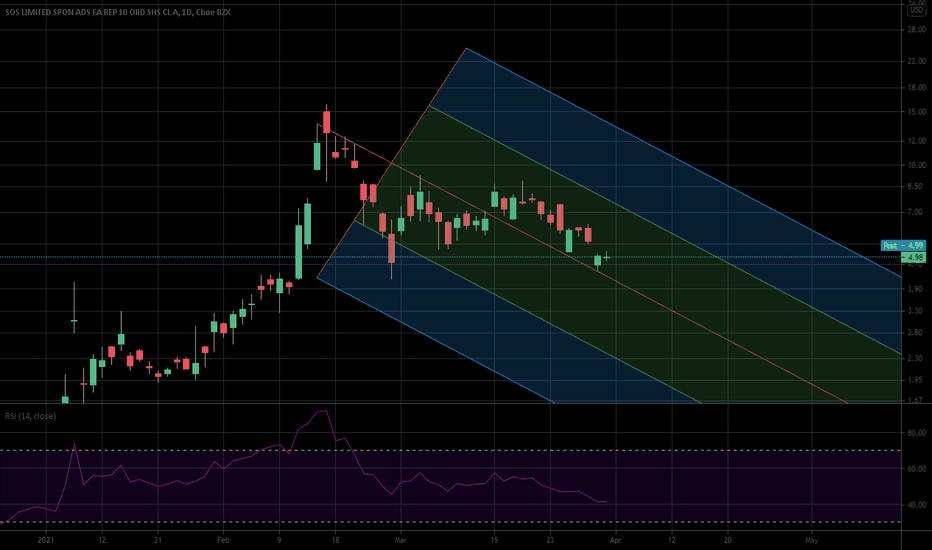
Task: Click the Feb label on time axis
Action: point(223,540)
